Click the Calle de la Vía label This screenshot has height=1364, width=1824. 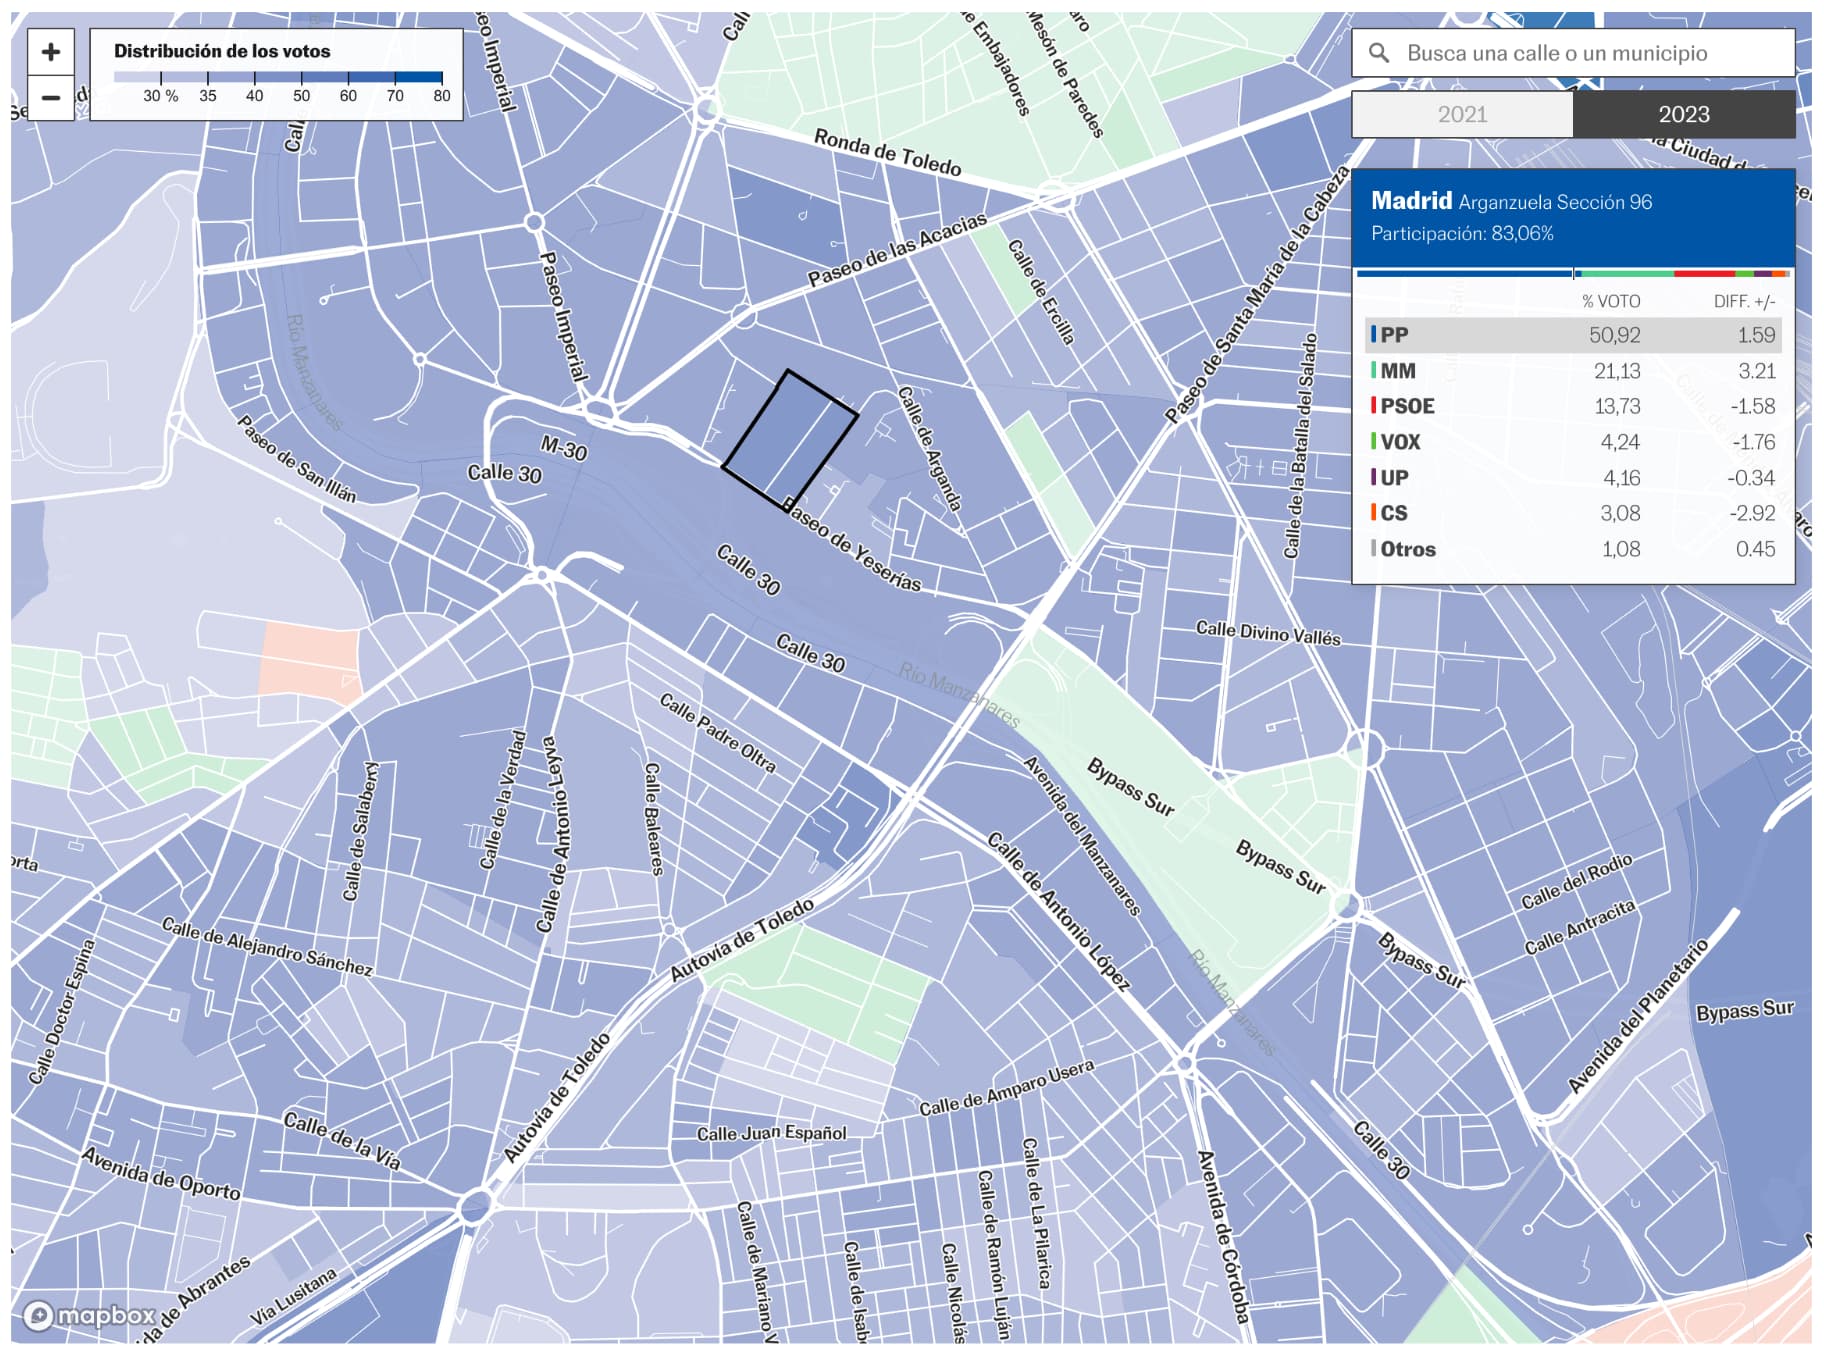[342, 1140]
